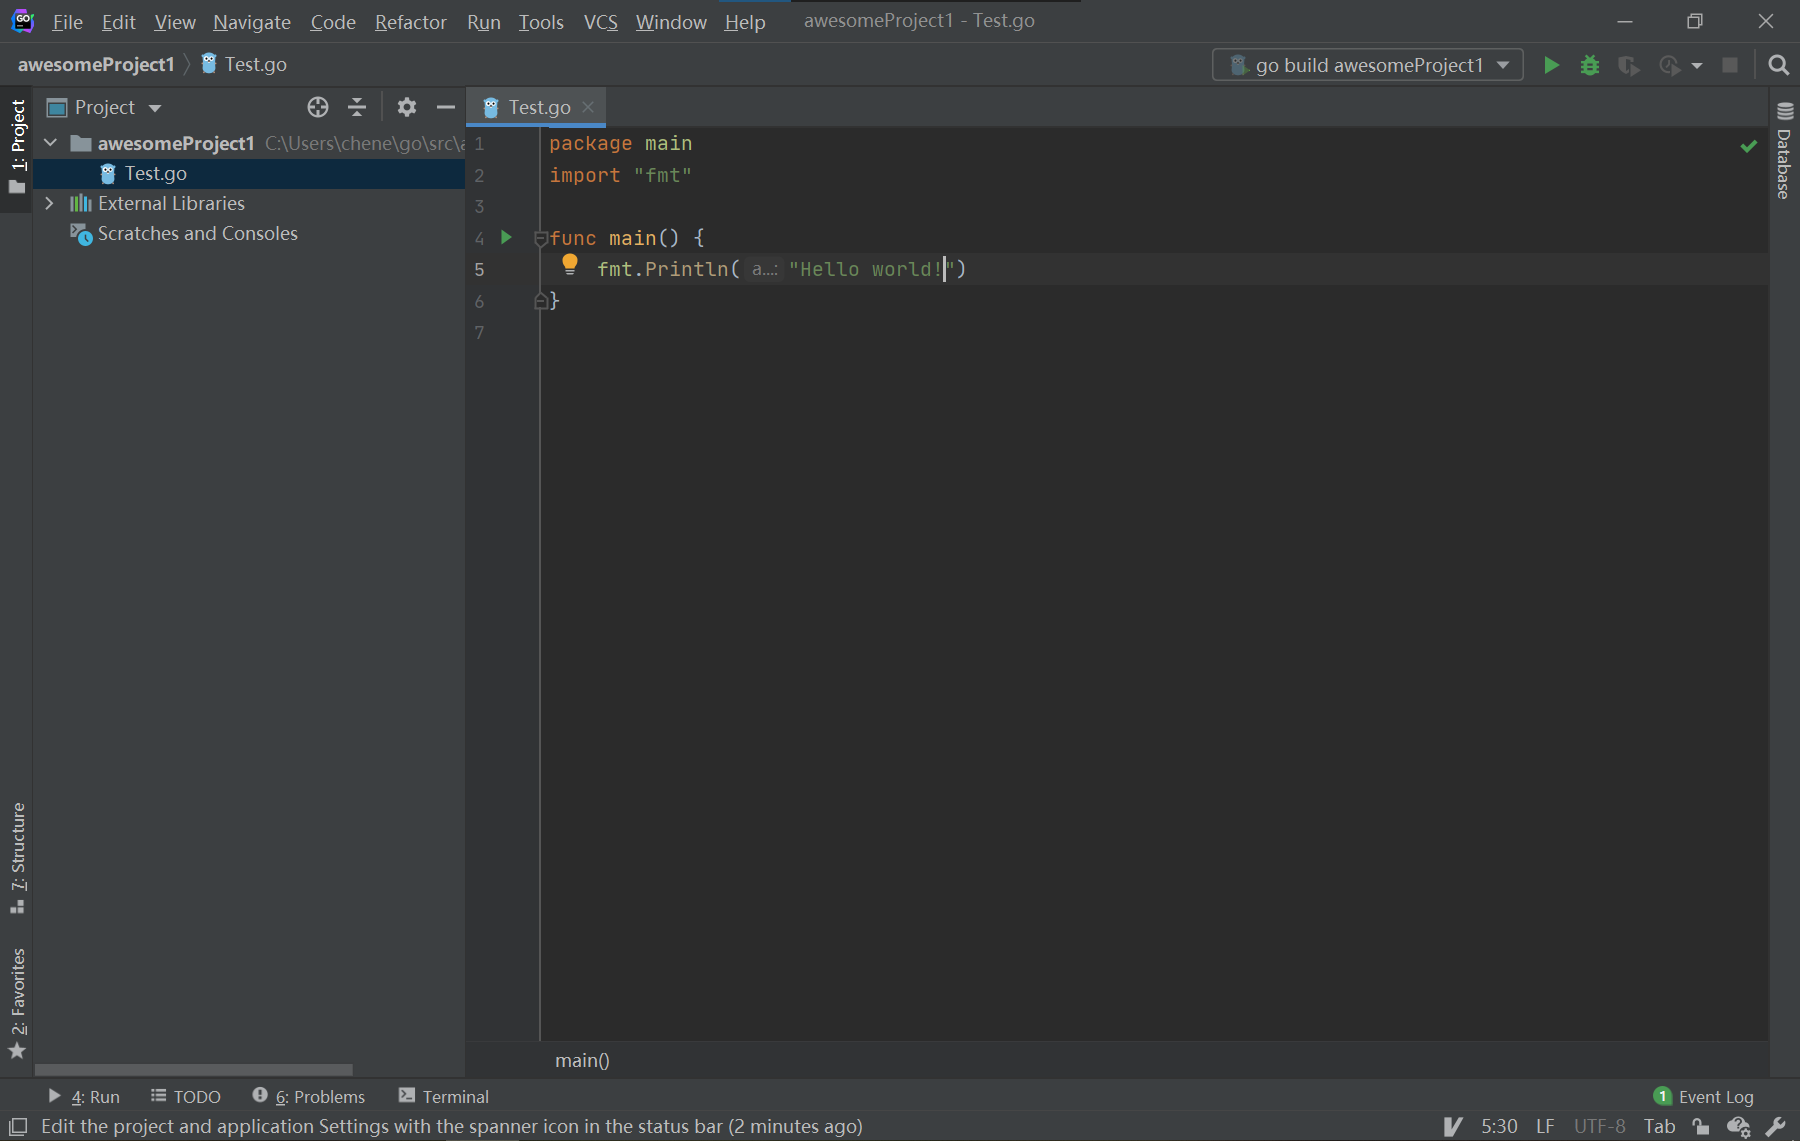Open the Refactor menu
Image resolution: width=1800 pixels, height=1141 pixels.
click(x=410, y=22)
